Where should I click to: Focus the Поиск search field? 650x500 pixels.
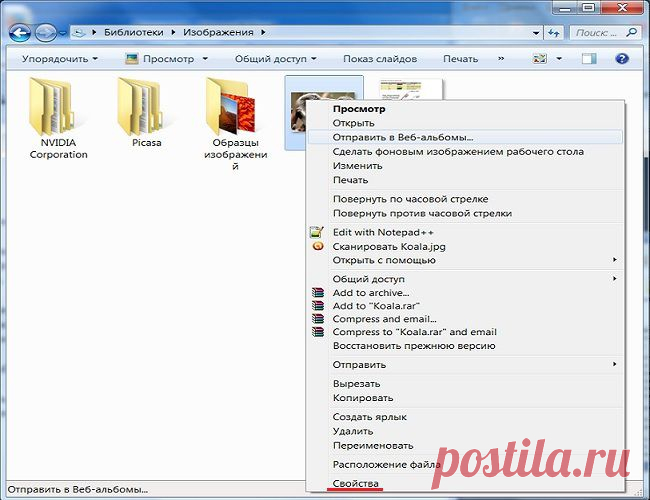coord(605,33)
